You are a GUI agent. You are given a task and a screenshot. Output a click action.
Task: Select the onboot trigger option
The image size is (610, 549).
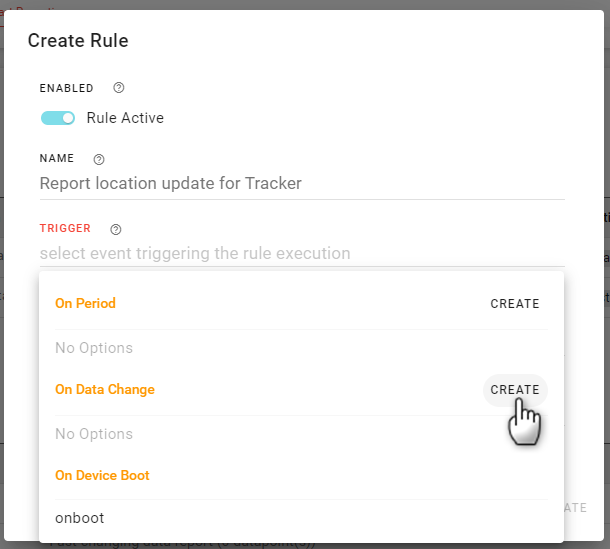(x=80, y=518)
